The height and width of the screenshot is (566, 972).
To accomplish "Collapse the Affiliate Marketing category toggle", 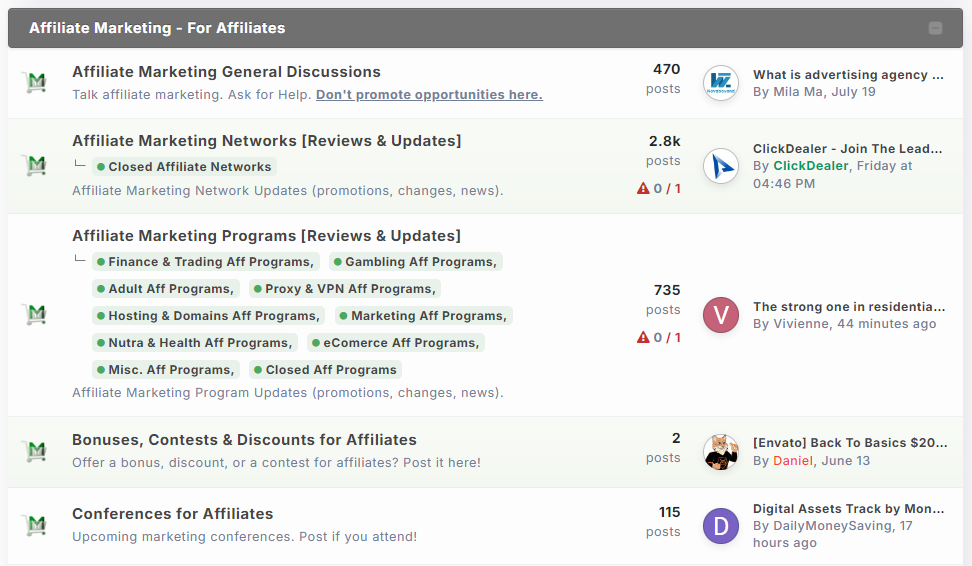I will [x=935, y=29].
